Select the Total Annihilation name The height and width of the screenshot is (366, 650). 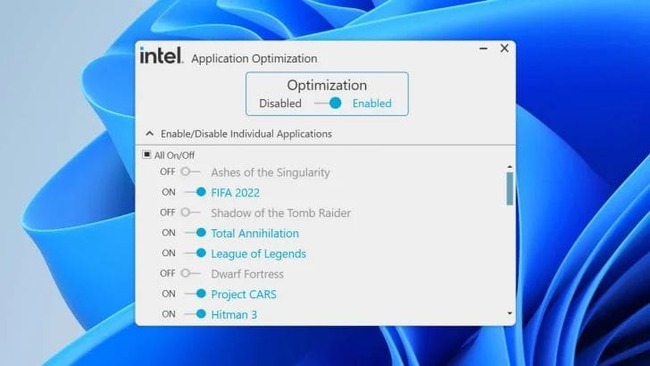point(255,233)
